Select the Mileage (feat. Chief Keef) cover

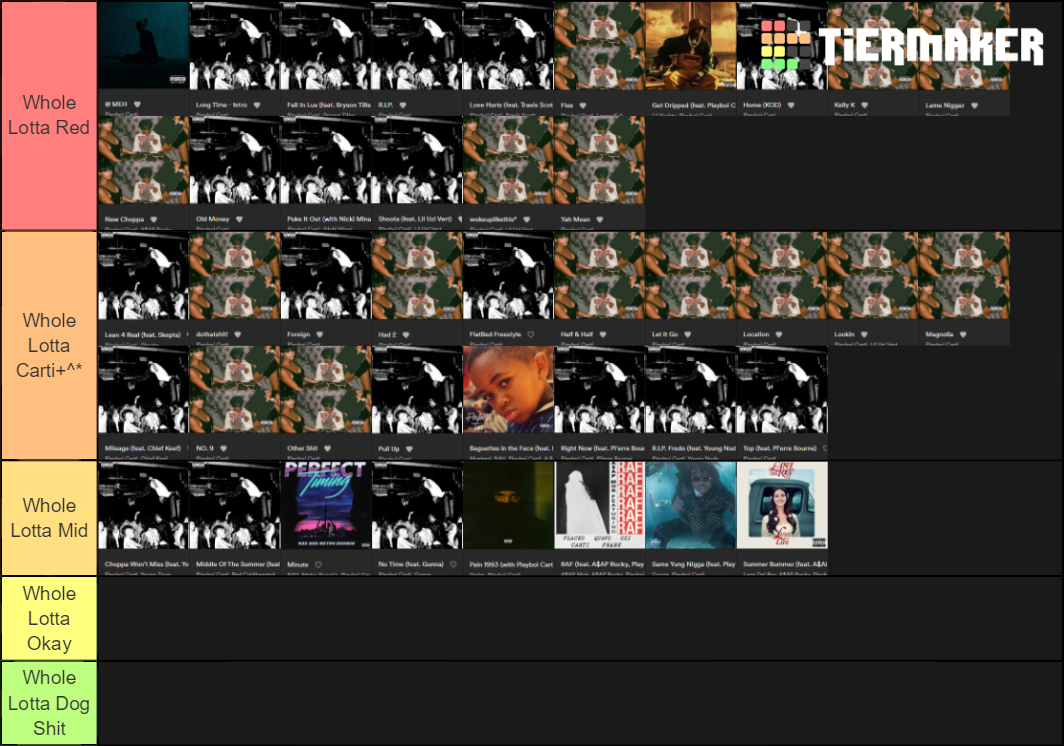click(143, 390)
